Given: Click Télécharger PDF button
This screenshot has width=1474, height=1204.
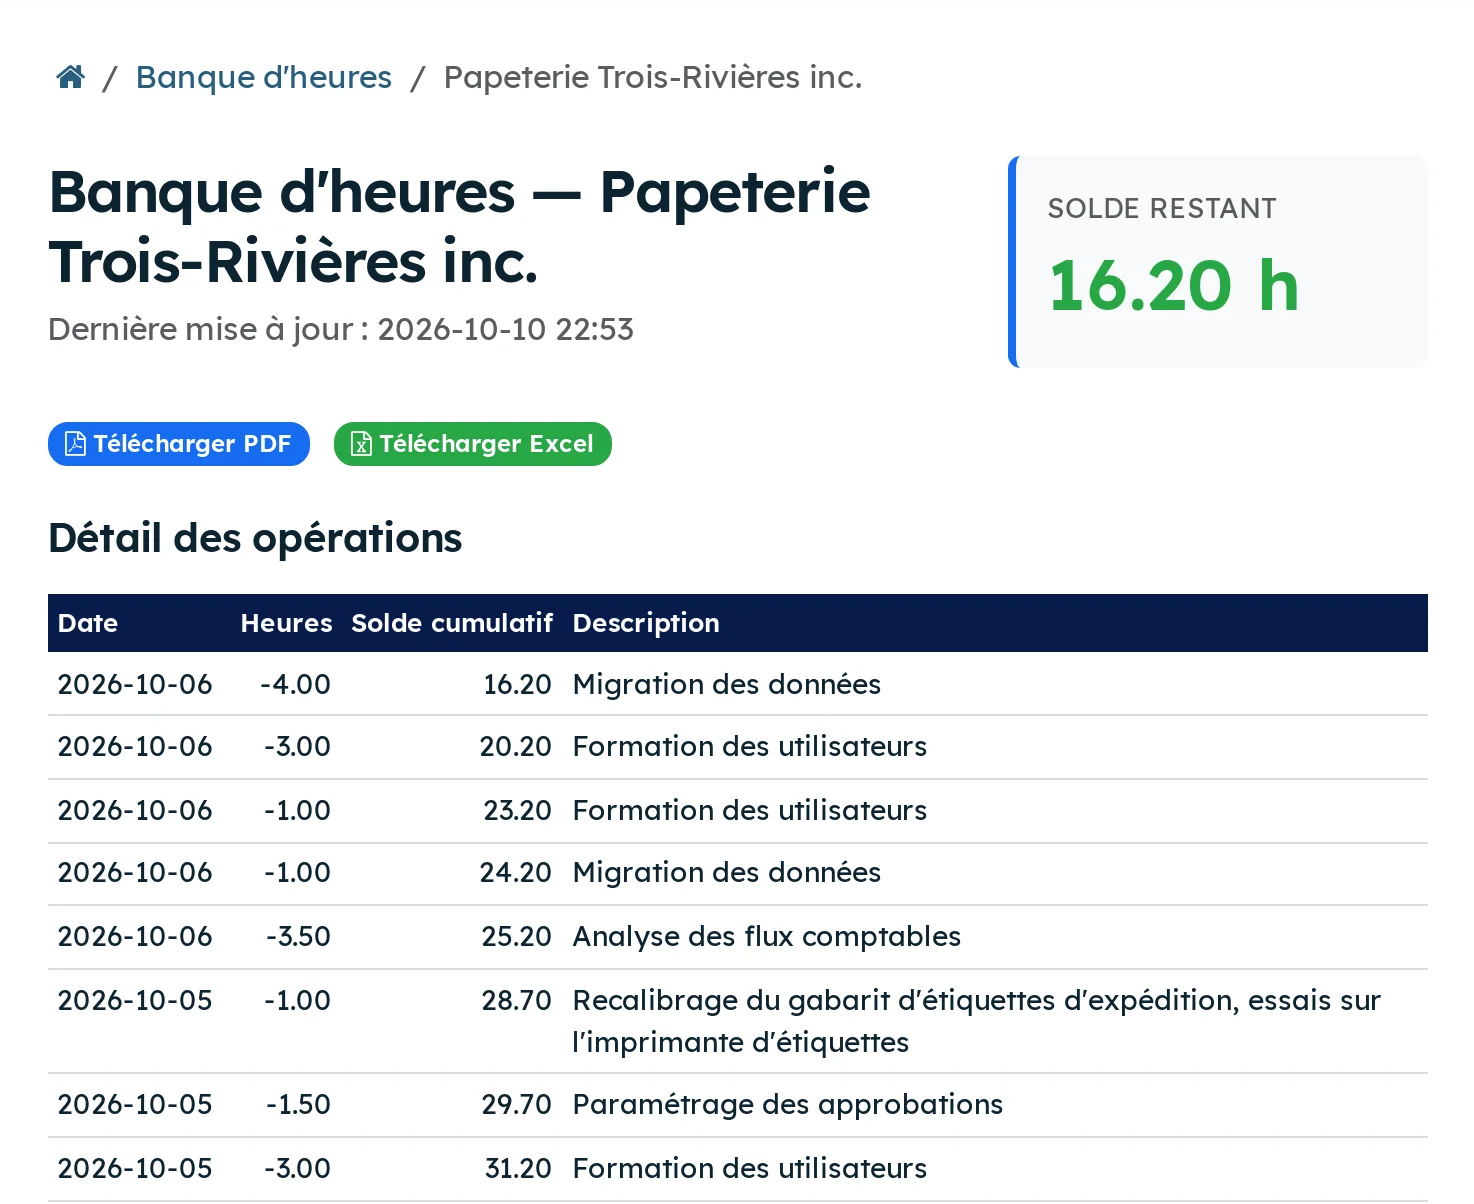Looking at the screenshot, I should click(179, 444).
